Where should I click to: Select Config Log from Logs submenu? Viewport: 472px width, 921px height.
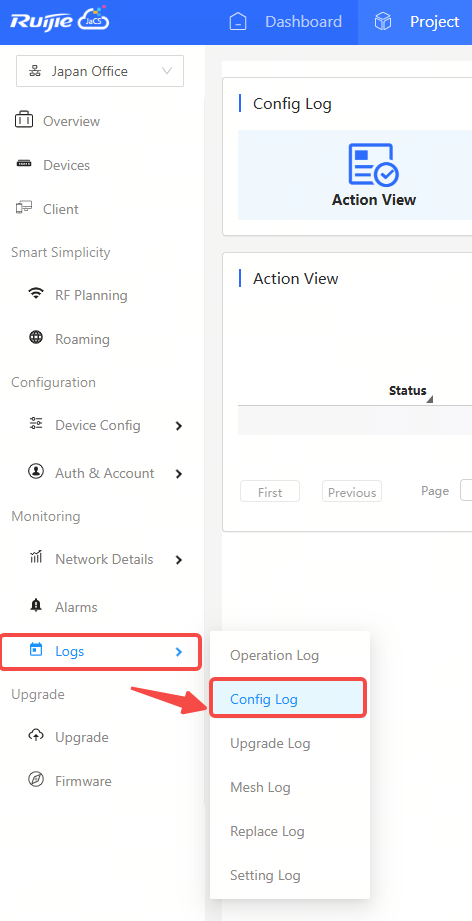pos(288,698)
